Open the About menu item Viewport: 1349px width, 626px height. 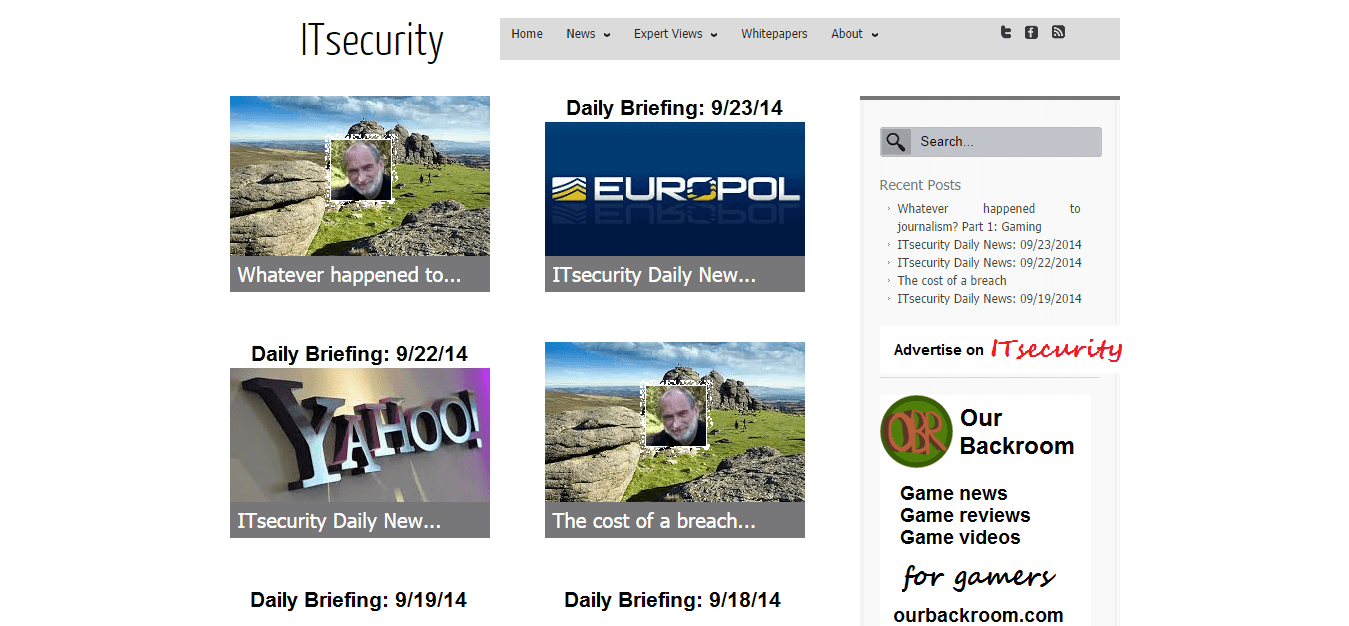(x=847, y=34)
